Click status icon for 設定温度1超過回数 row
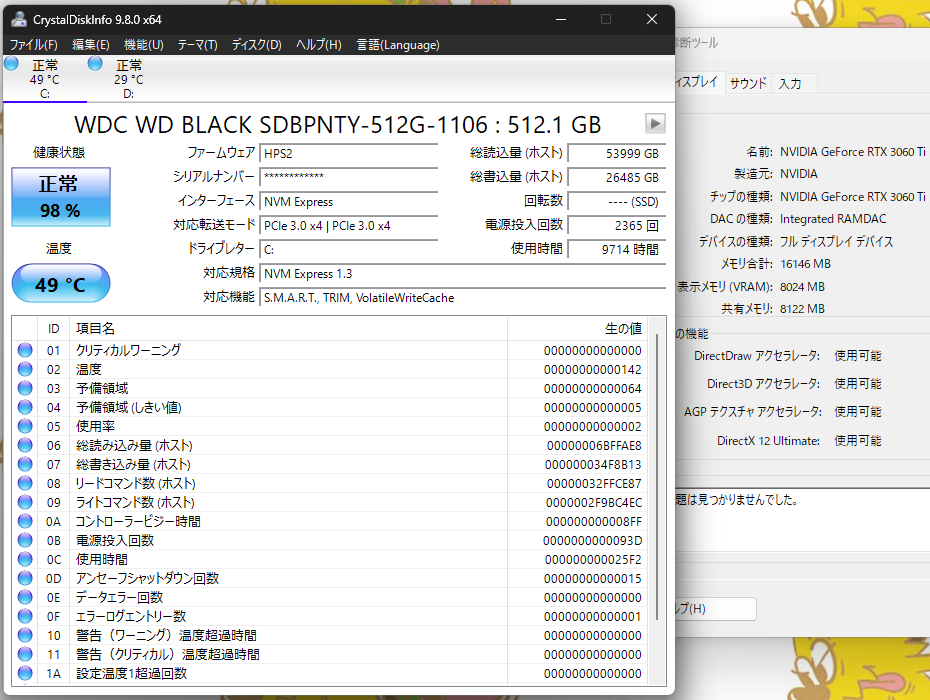The height and width of the screenshot is (700, 930). tap(25, 673)
